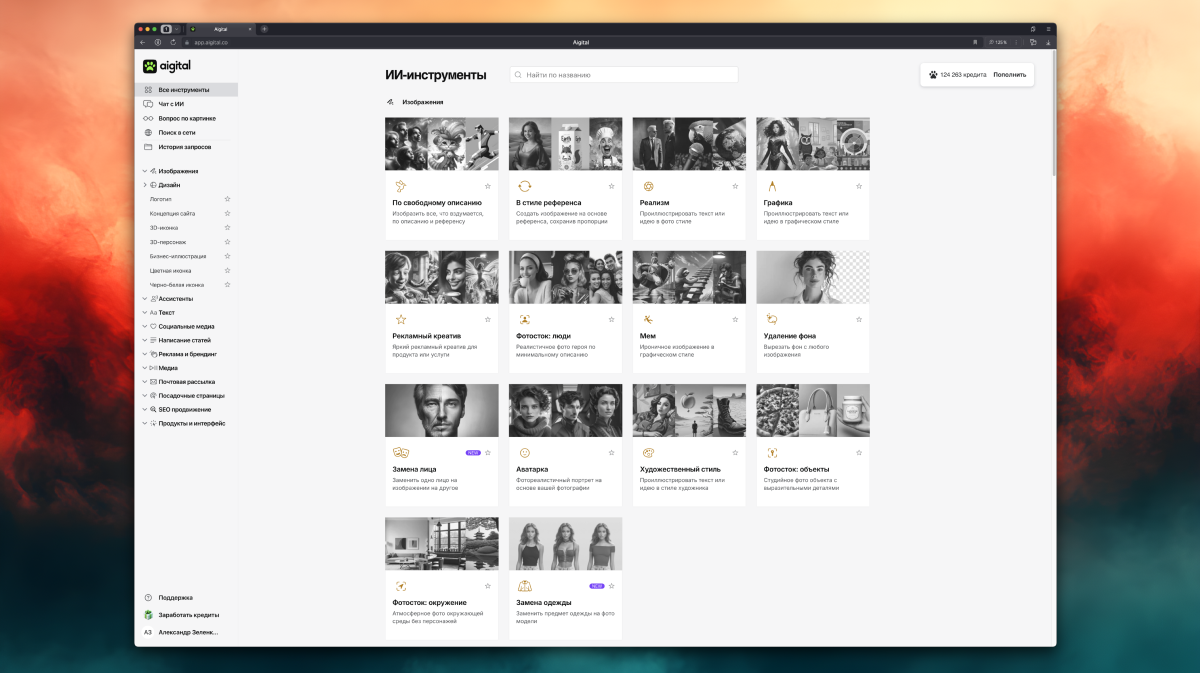Expand the 'Посадочные страницы' section
The width and height of the screenshot is (1200, 673).
pos(144,395)
